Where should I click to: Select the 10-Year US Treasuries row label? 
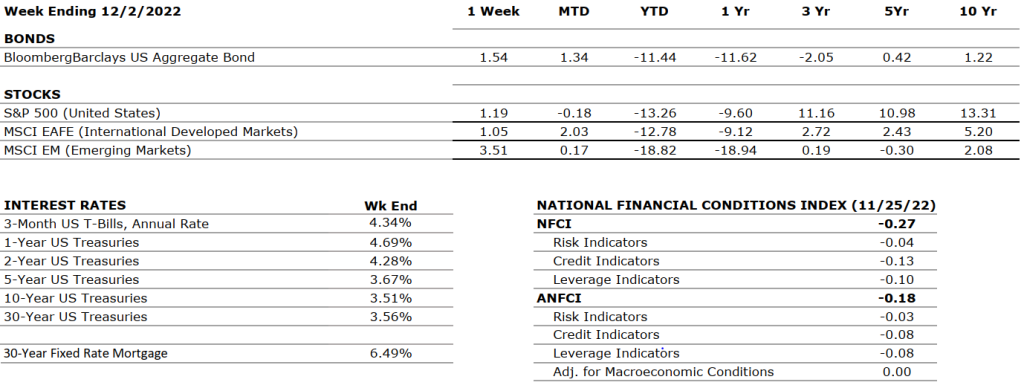coord(76,298)
